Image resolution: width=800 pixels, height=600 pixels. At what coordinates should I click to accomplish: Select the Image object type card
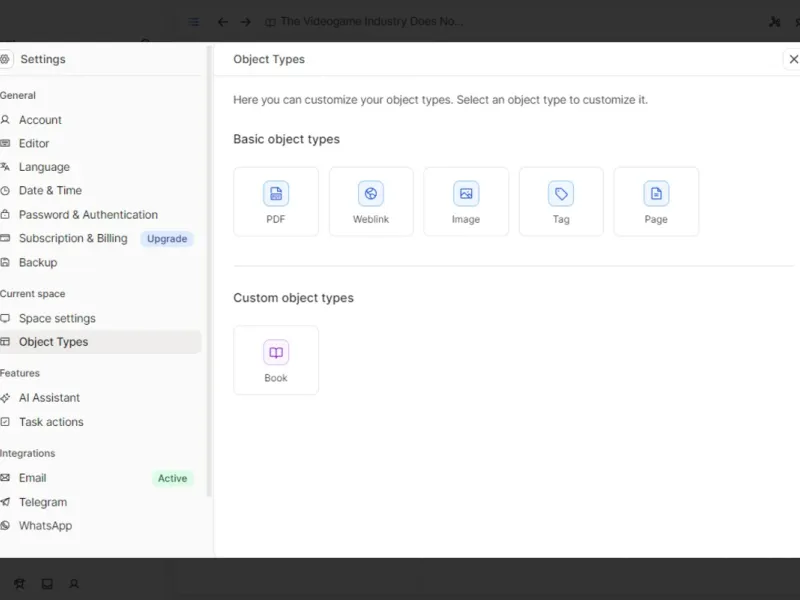pyautogui.click(x=466, y=202)
